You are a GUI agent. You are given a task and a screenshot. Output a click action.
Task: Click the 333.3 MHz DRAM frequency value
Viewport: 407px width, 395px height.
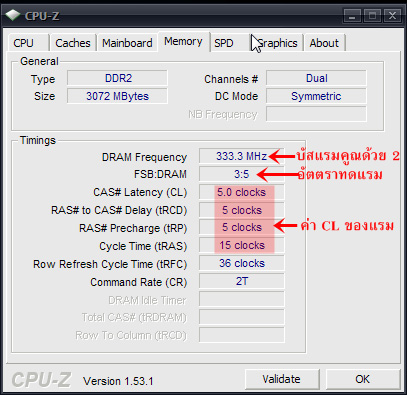pos(242,156)
